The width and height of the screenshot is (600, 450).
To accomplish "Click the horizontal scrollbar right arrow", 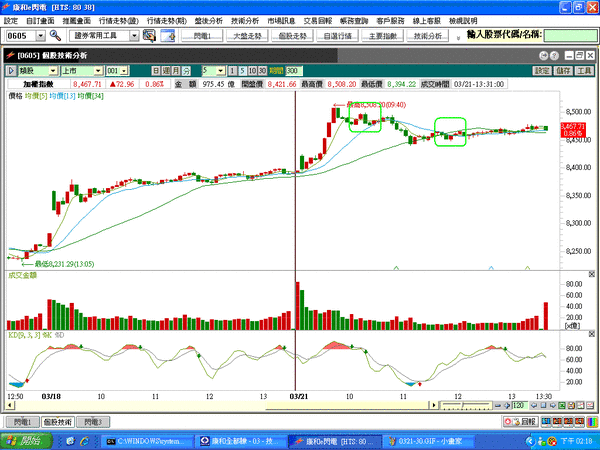I will pos(434,405).
